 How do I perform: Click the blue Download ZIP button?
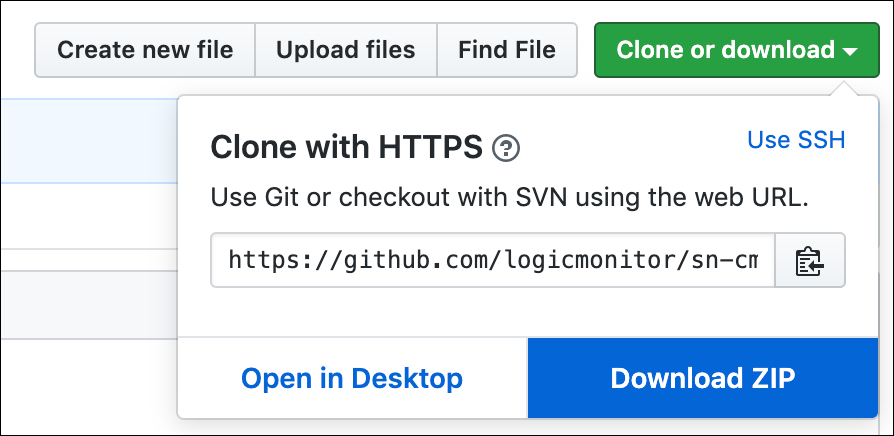tap(702, 378)
